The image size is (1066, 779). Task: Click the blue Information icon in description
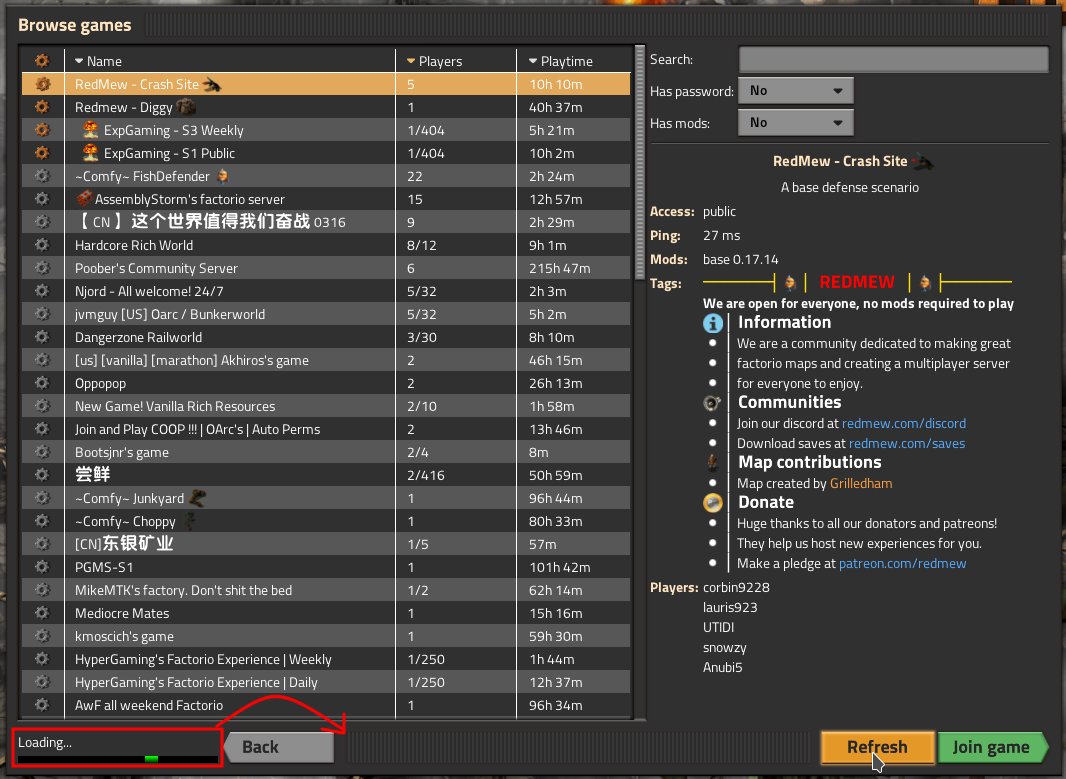[x=712, y=323]
